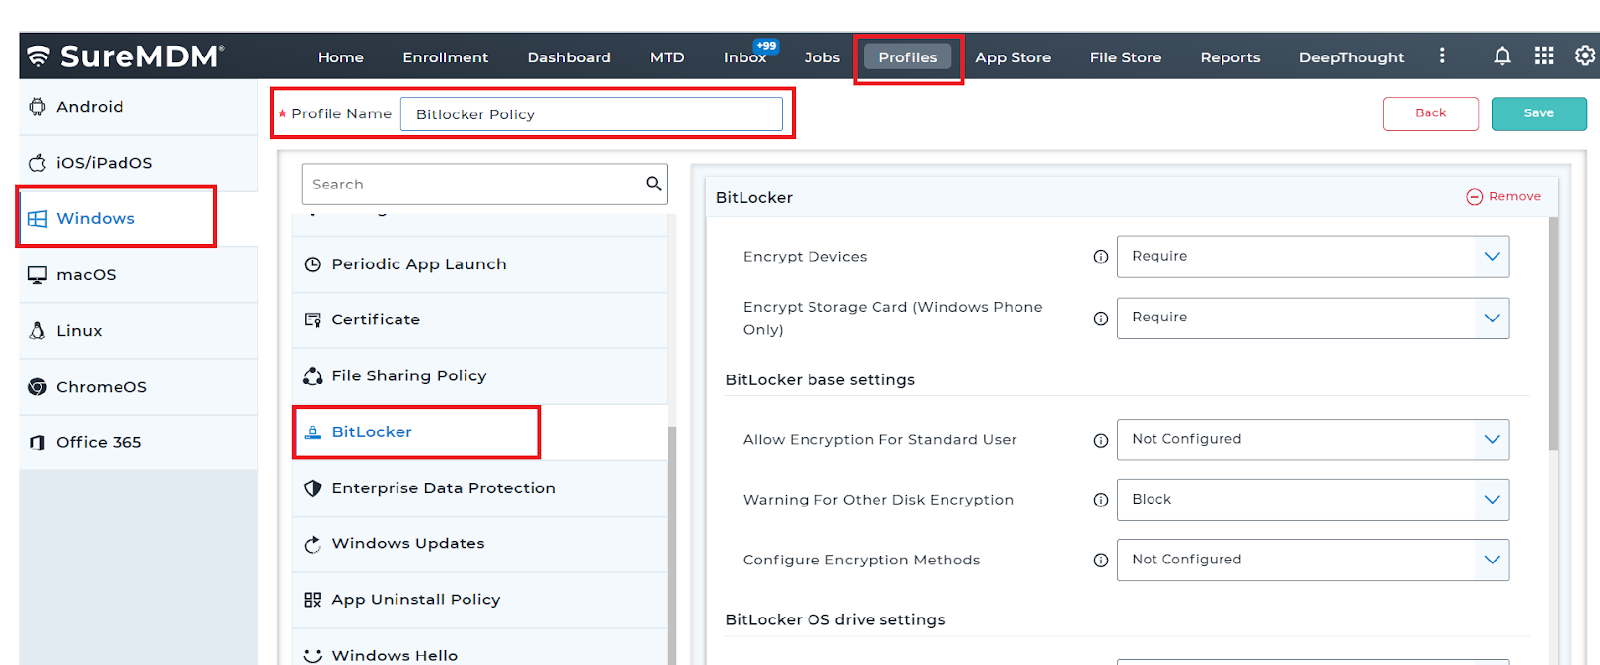Open the three-dot more menu in top bar

(1442, 56)
